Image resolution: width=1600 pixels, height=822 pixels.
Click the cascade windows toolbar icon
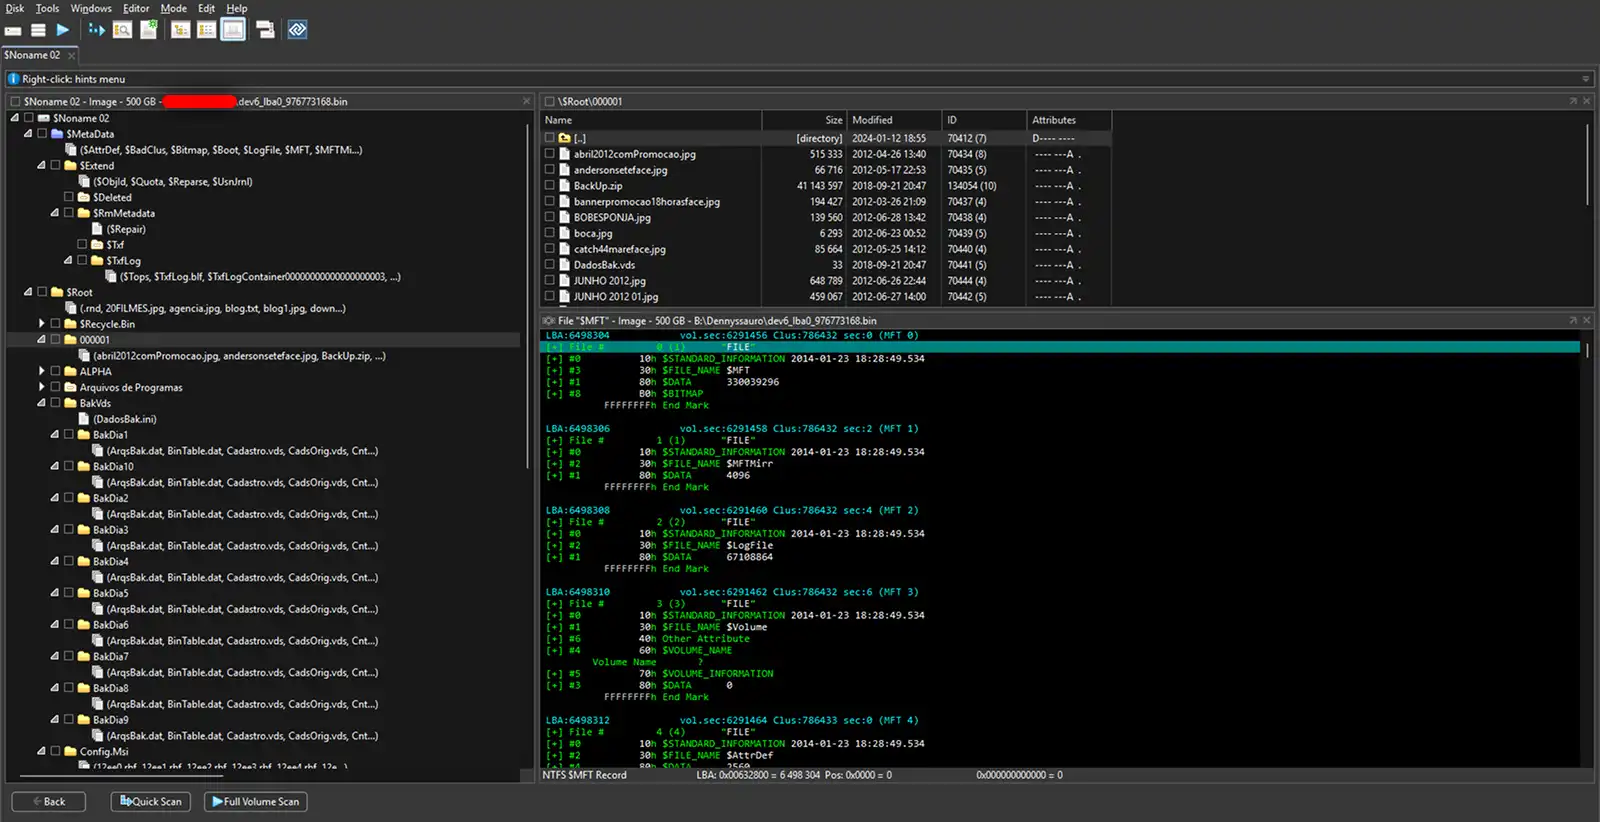pyautogui.click(x=265, y=30)
